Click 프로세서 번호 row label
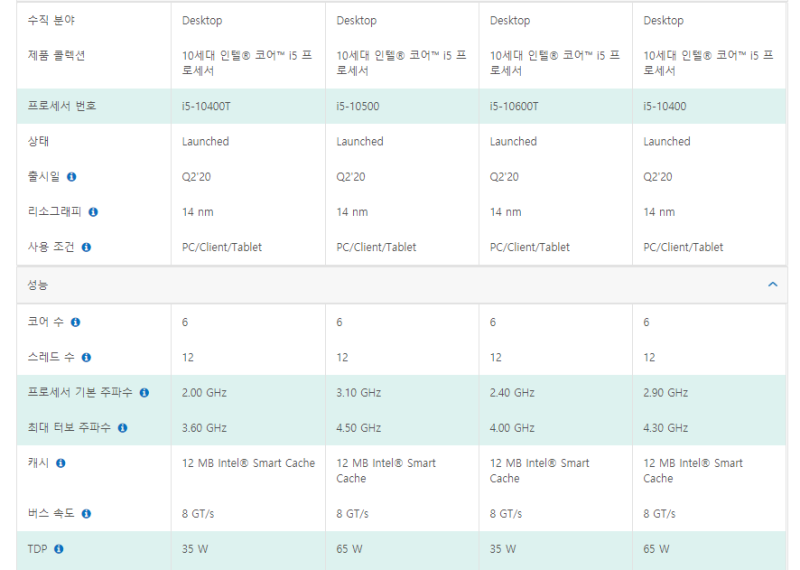800x570 pixels. 62,106
